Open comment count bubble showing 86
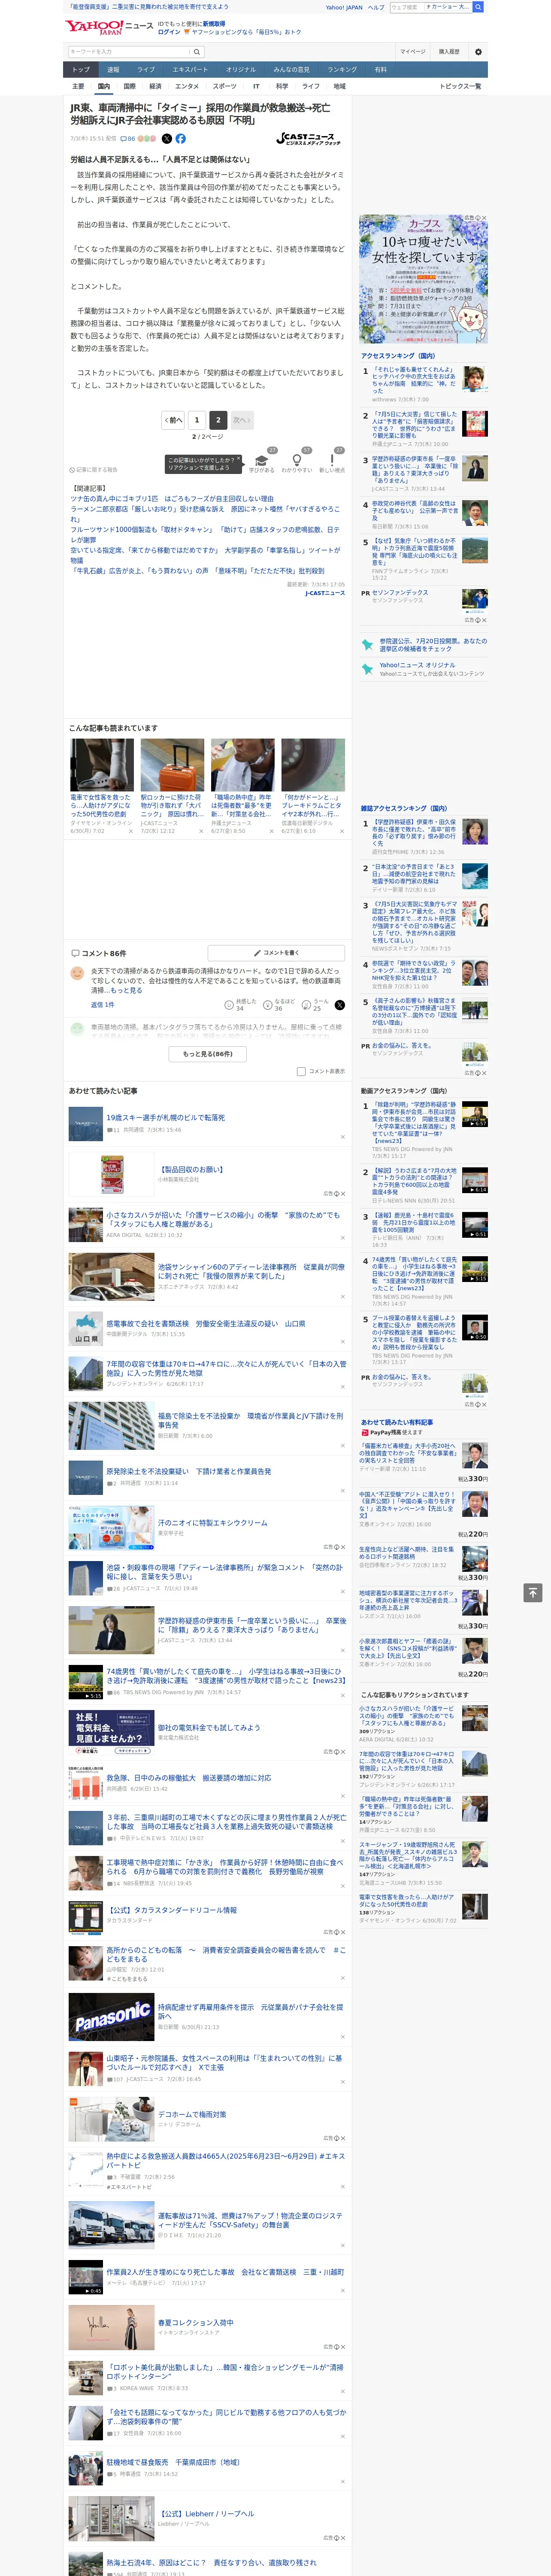The height and width of the screenshot is (2576, 551). coord(128,139)
